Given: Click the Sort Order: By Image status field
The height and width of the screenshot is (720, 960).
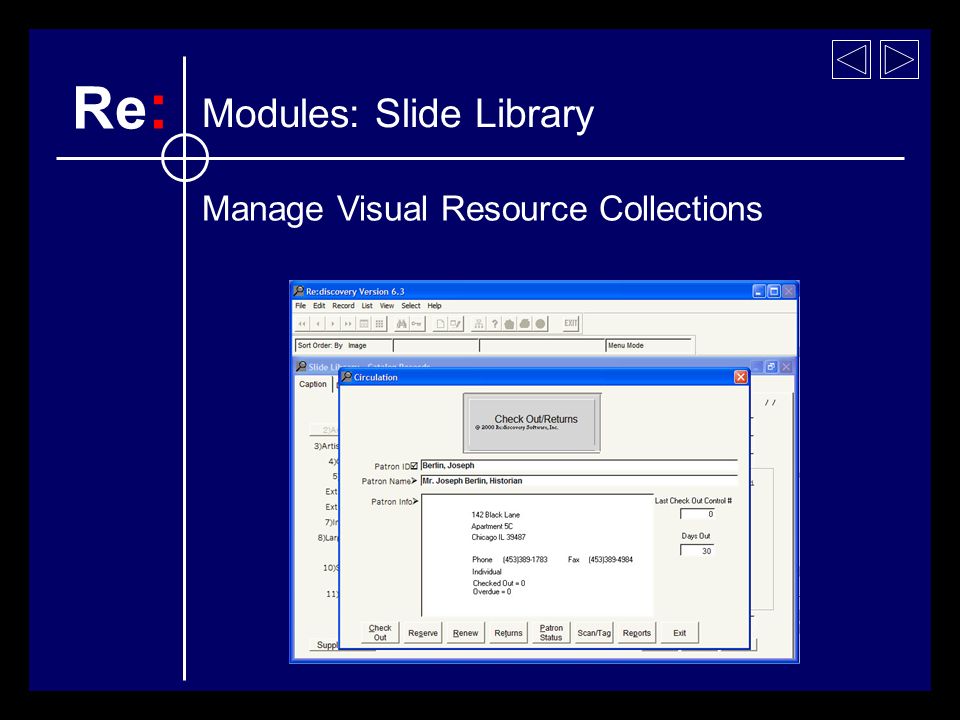Looking at the screenshot, I should click(343, 345).
